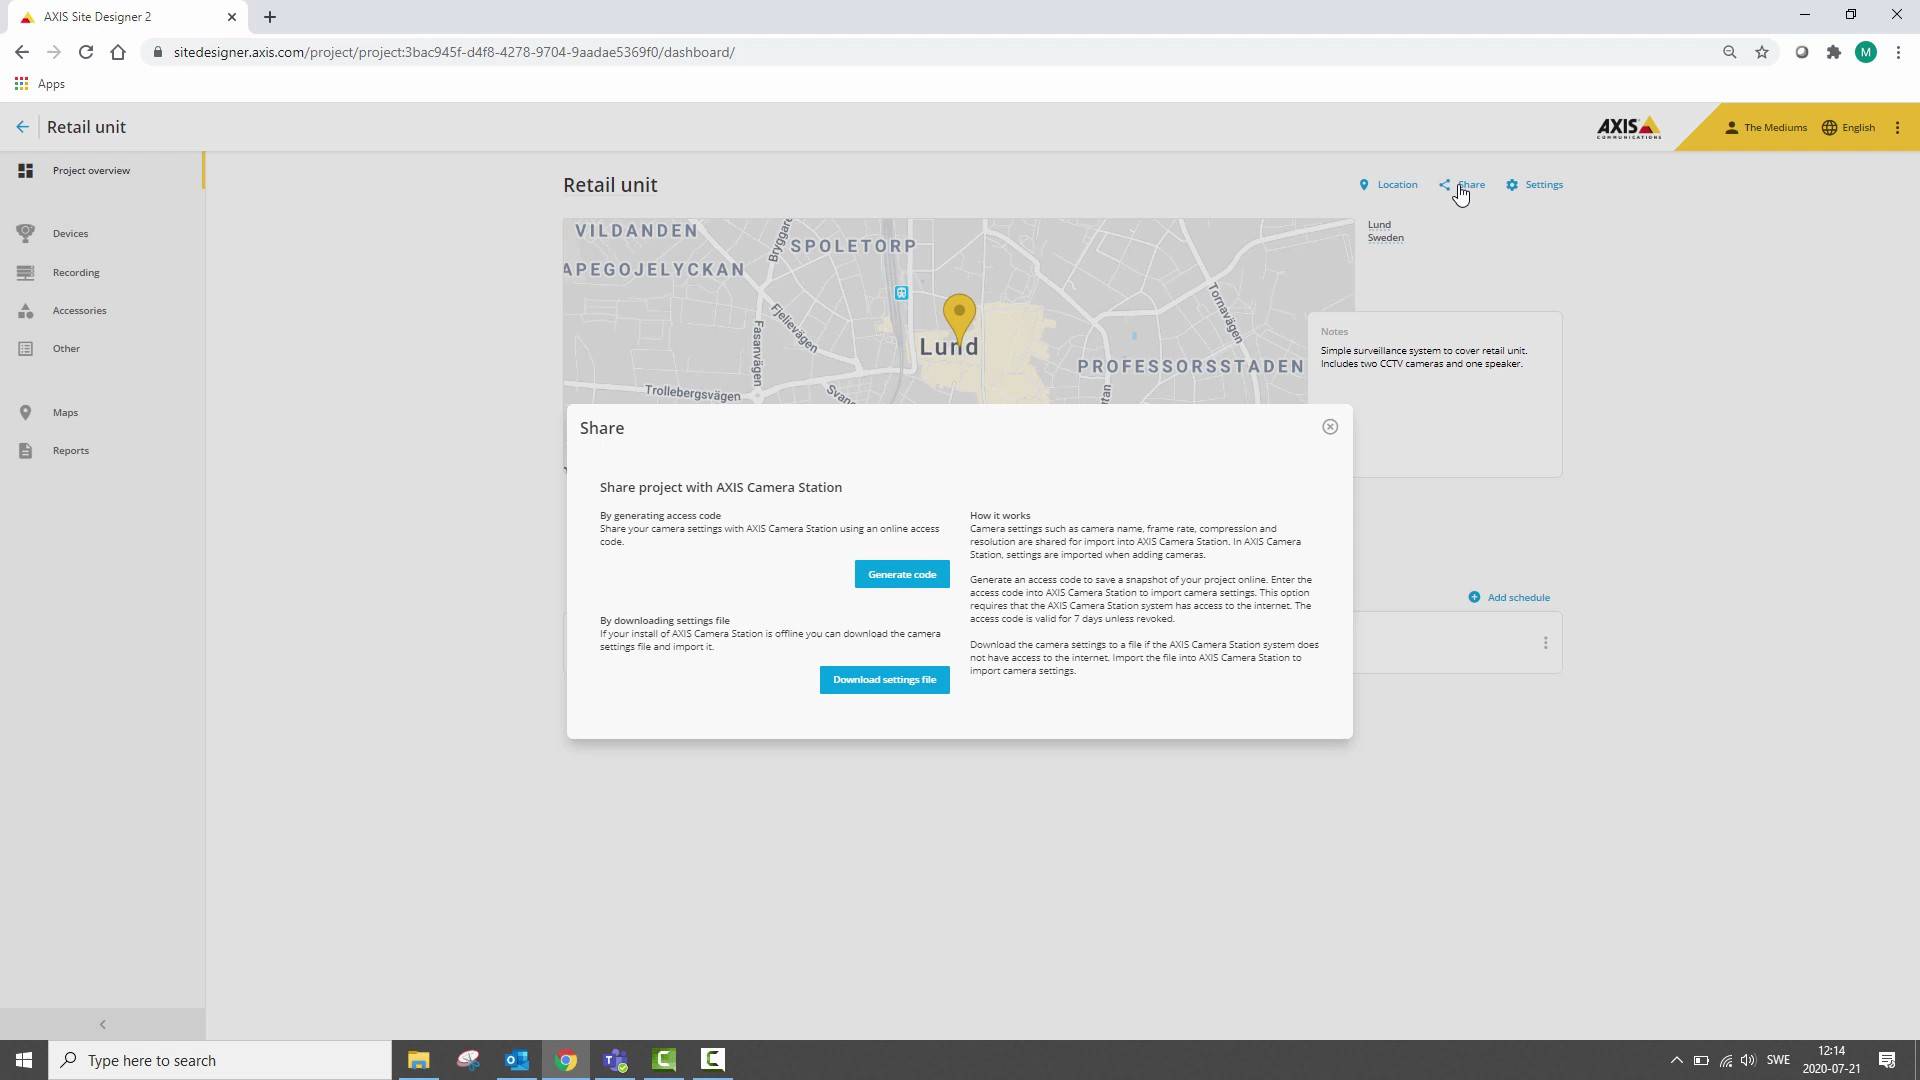Click the Devices camera icon
Screen dimensions: 1920x1080
pos(26,234)
